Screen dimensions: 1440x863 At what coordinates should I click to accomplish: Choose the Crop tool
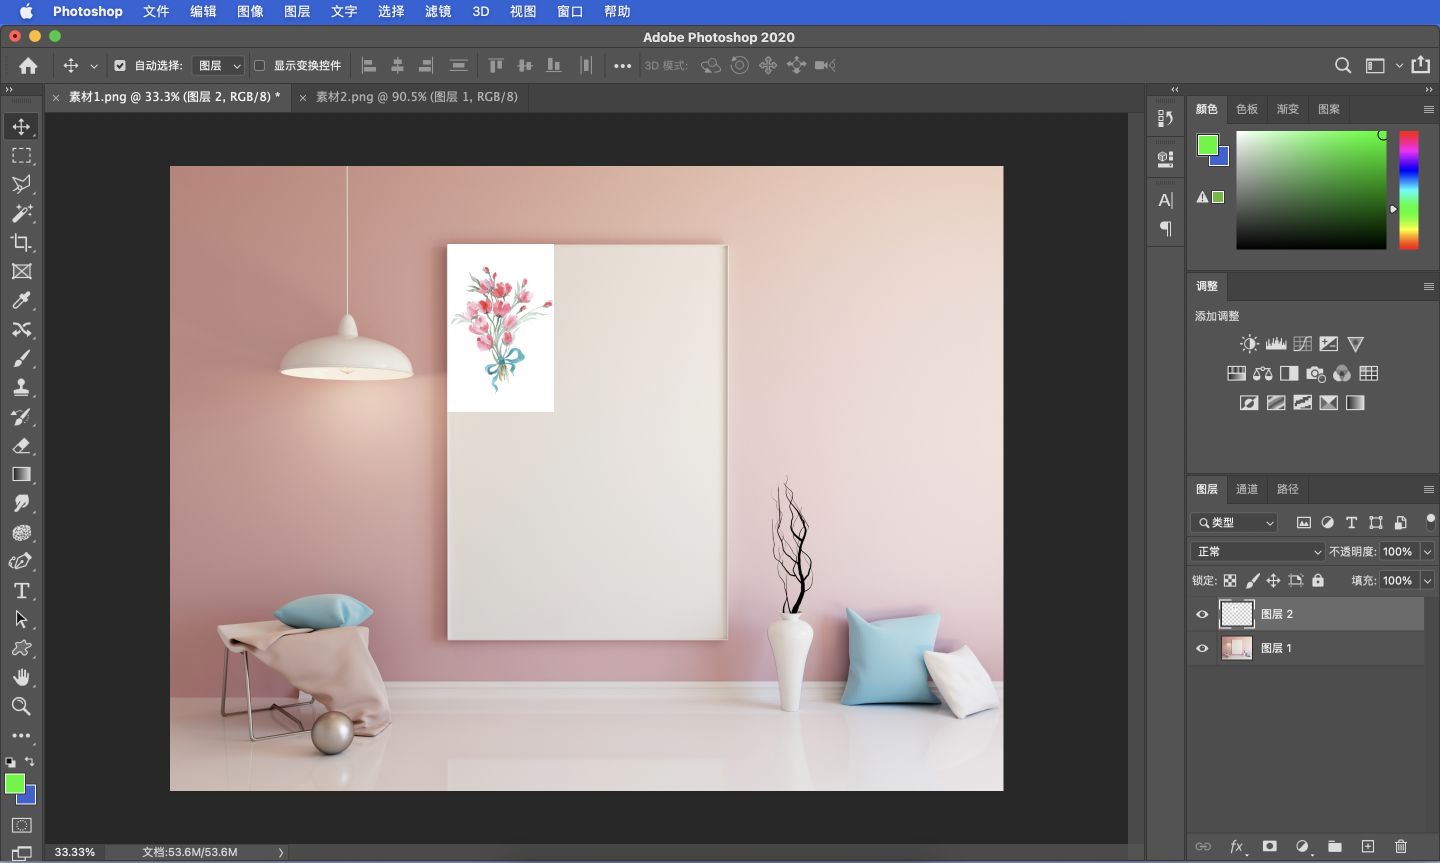pos(21,242)
